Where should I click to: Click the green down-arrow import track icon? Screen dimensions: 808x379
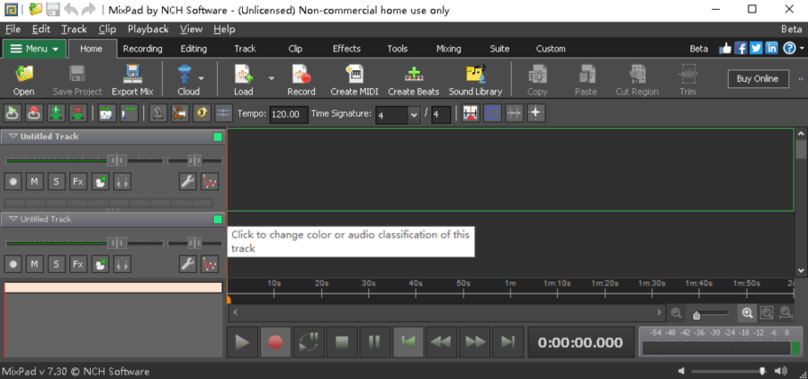56,113
